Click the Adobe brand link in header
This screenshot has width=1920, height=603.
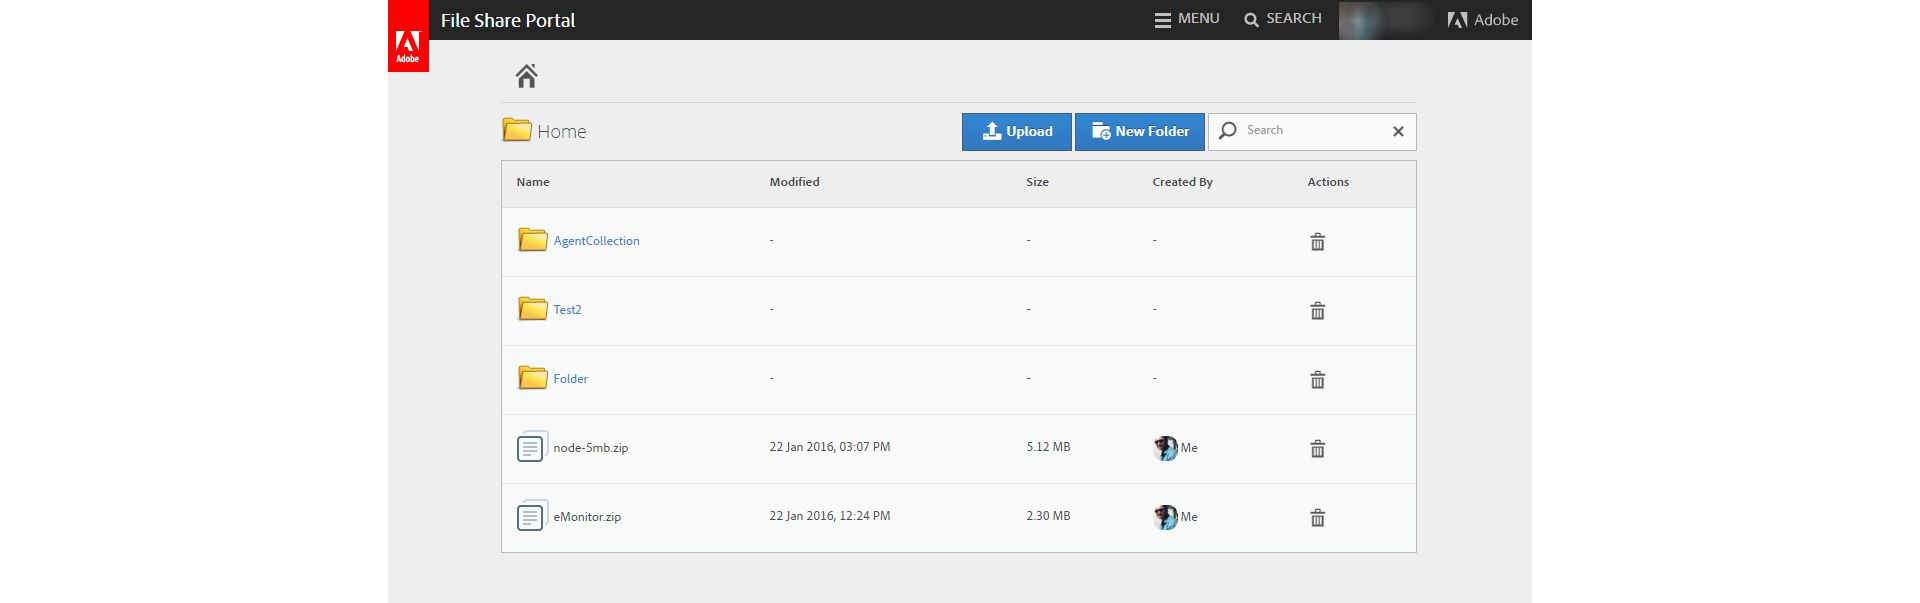[1483, 20]
